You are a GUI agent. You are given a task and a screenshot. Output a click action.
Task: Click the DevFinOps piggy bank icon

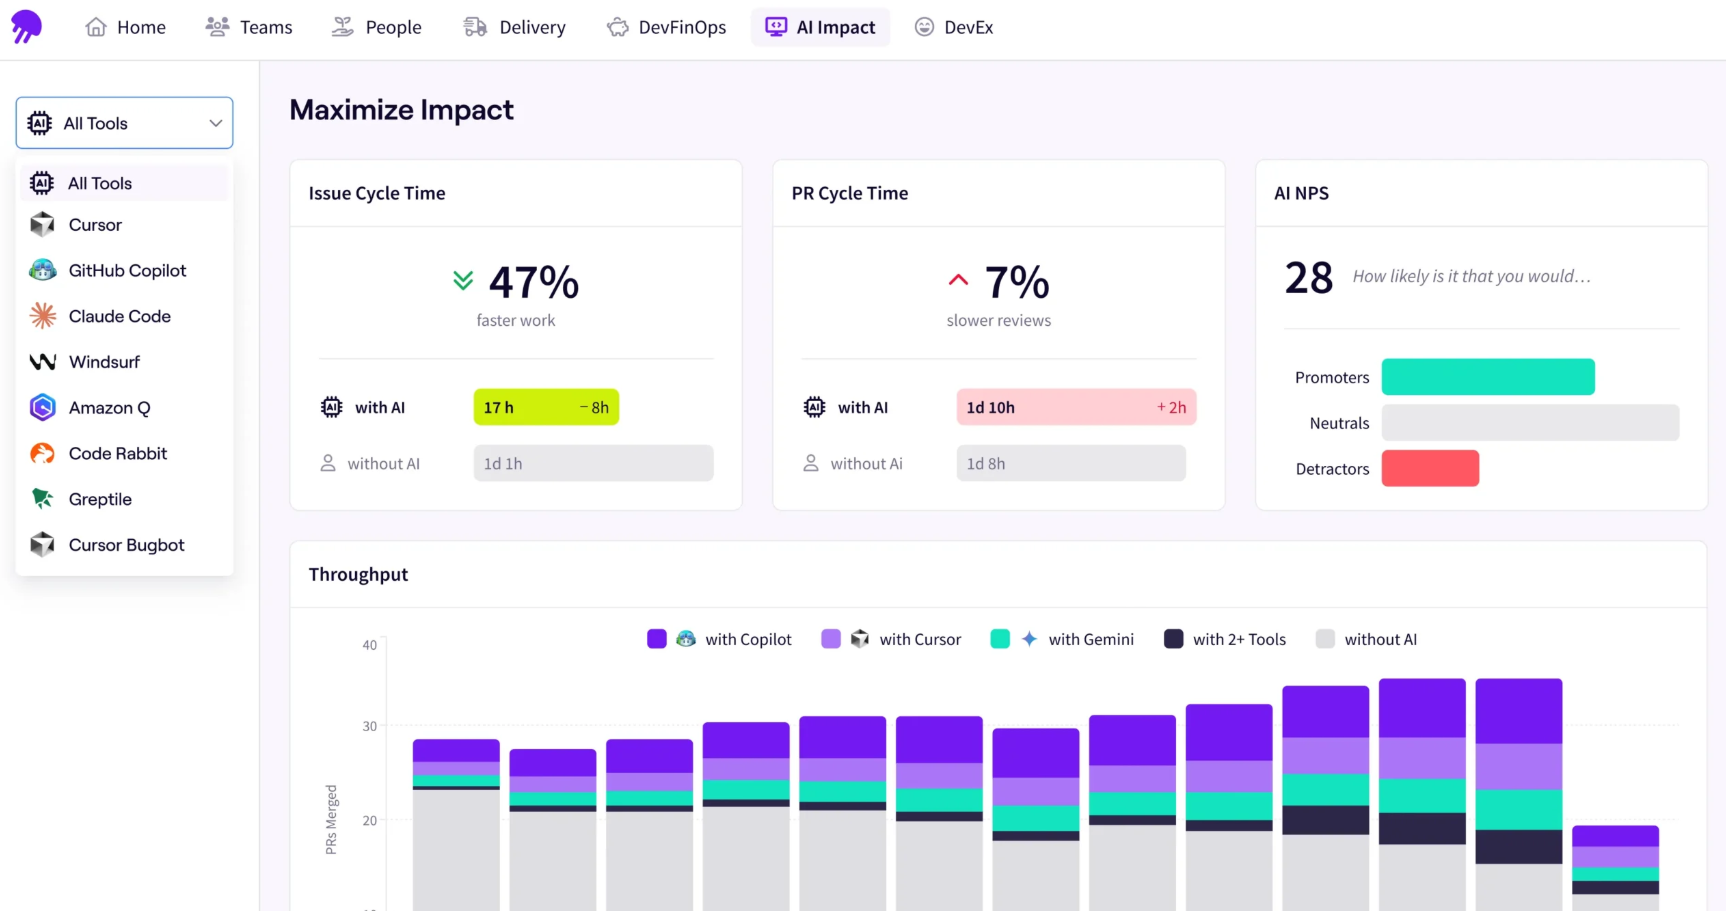pyautogui.click(x=618, y=27)
